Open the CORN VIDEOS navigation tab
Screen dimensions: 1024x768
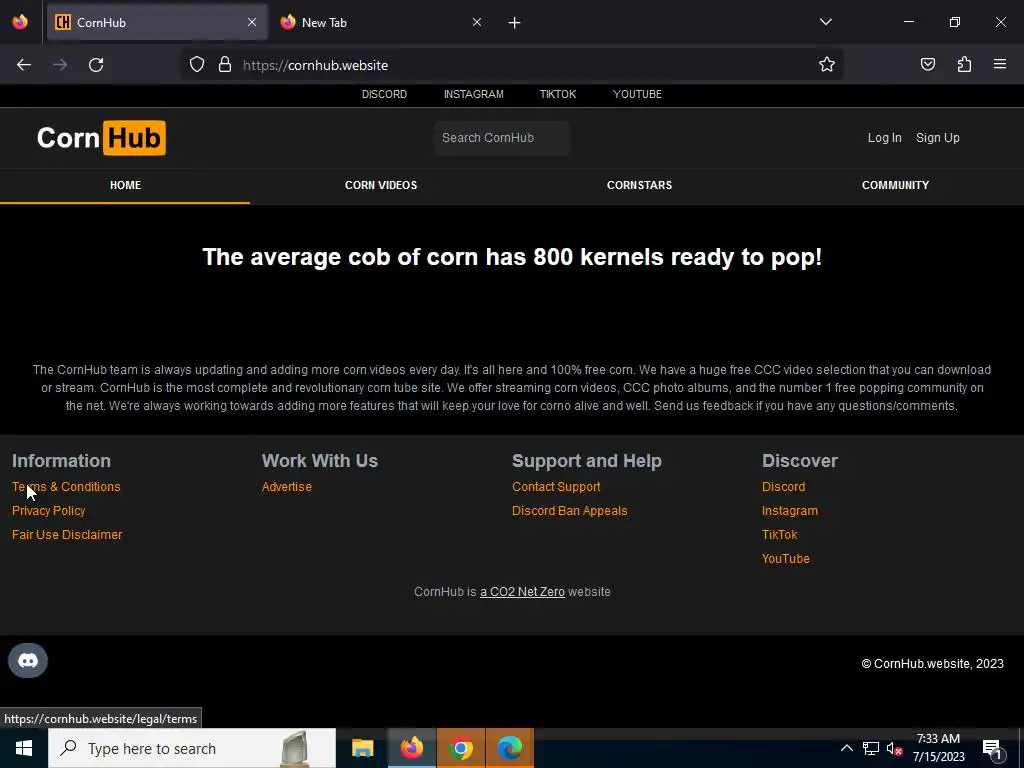click(381, 185)
